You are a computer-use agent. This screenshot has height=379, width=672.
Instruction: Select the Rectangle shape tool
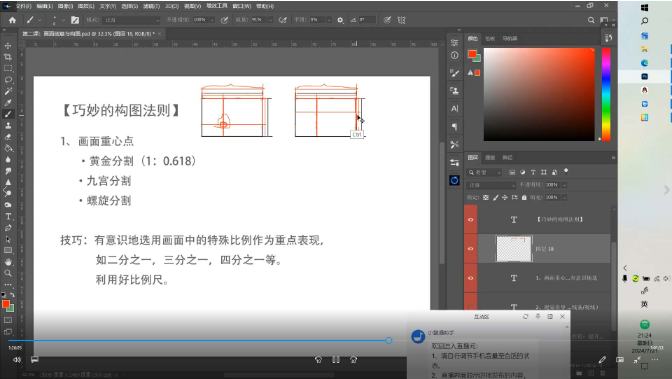click(8, 250)
